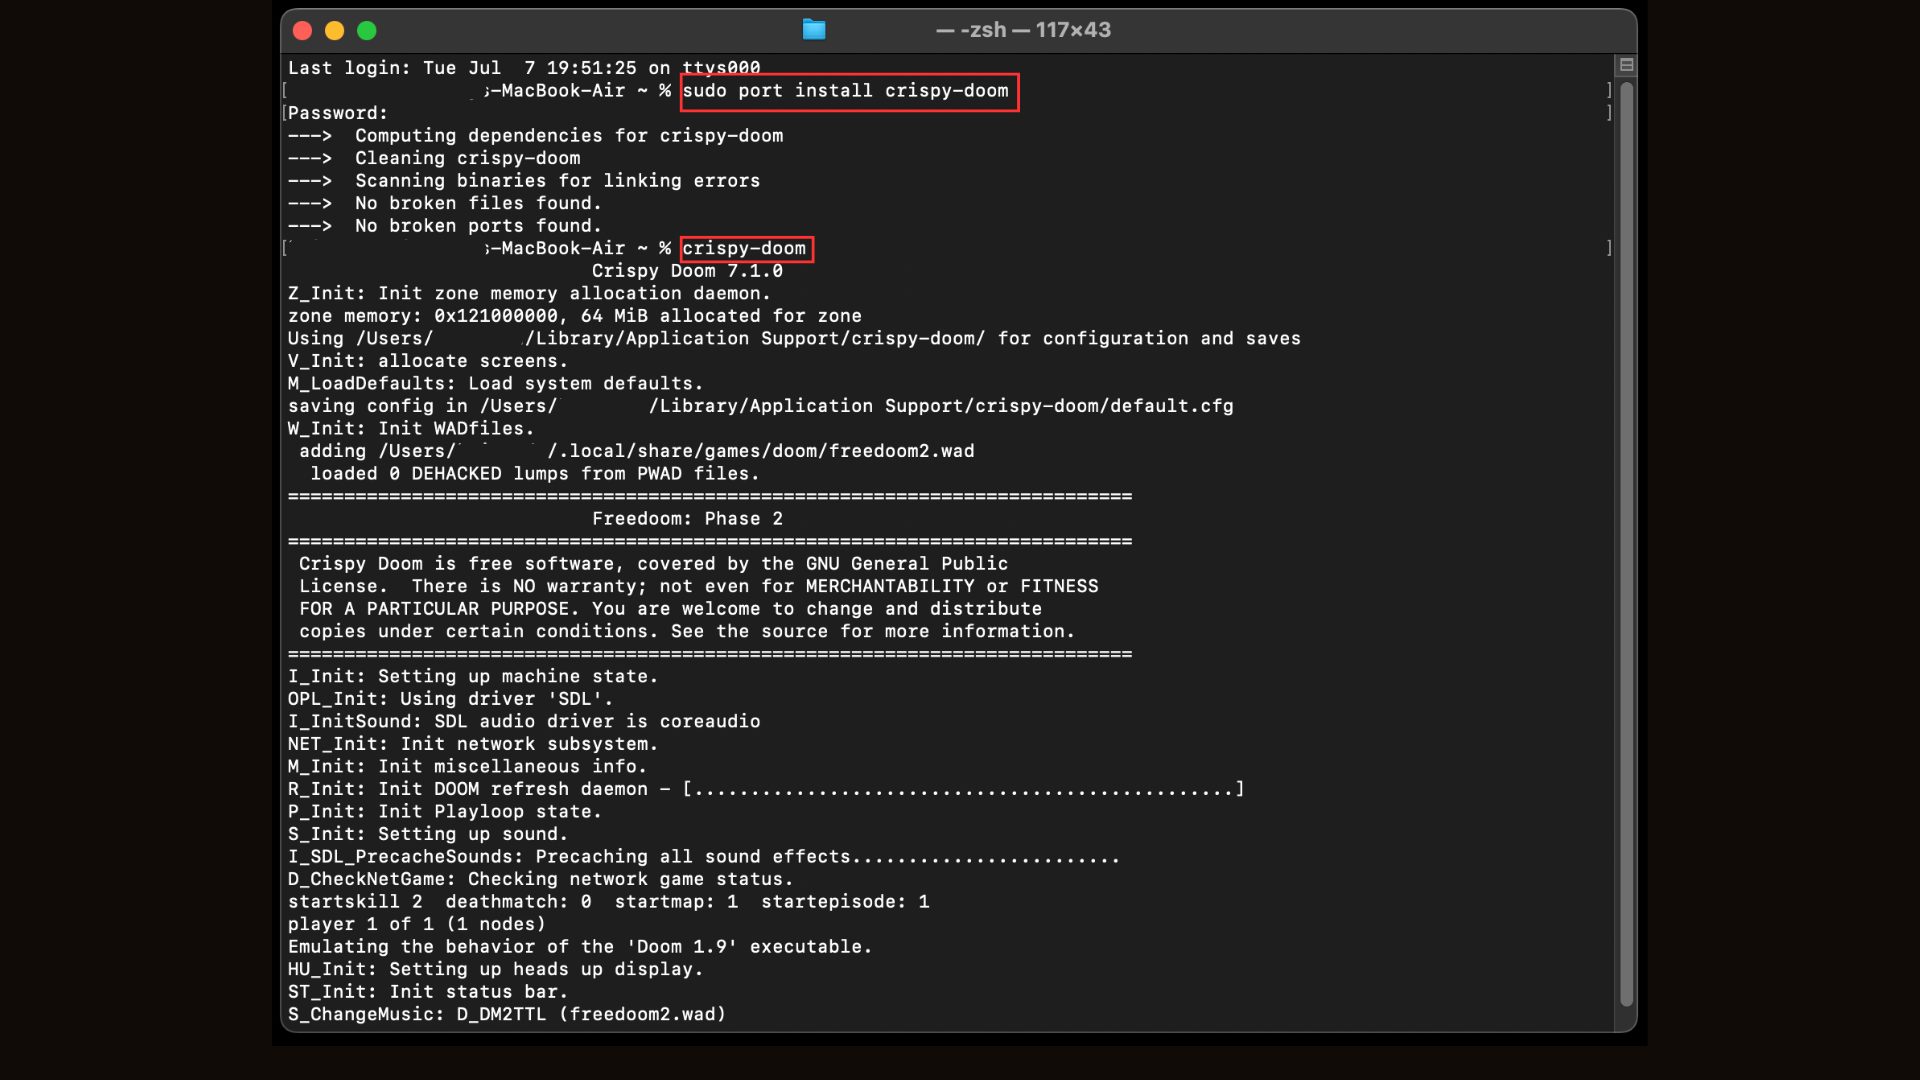Click 'P_Init: Init Playloop state.' line

pyautogui.click(x=445, y=811)
